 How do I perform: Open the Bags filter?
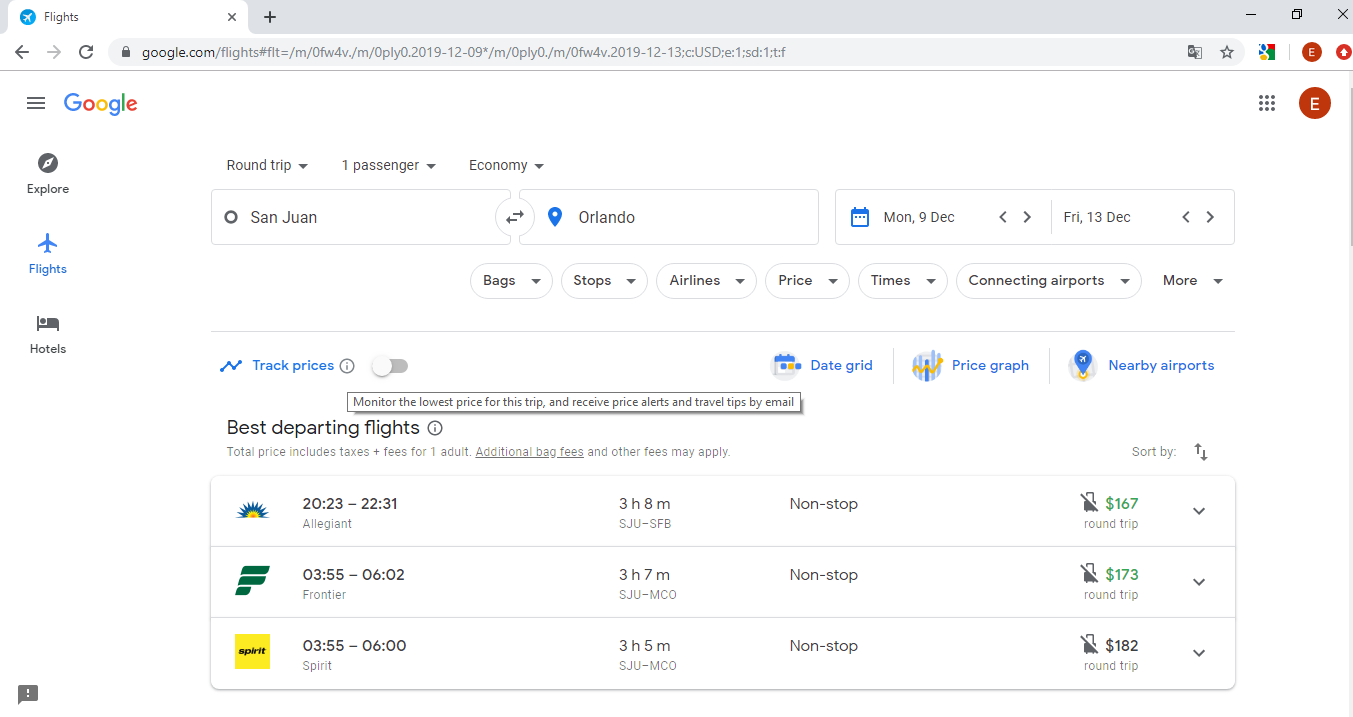click(x=511, y=281)
